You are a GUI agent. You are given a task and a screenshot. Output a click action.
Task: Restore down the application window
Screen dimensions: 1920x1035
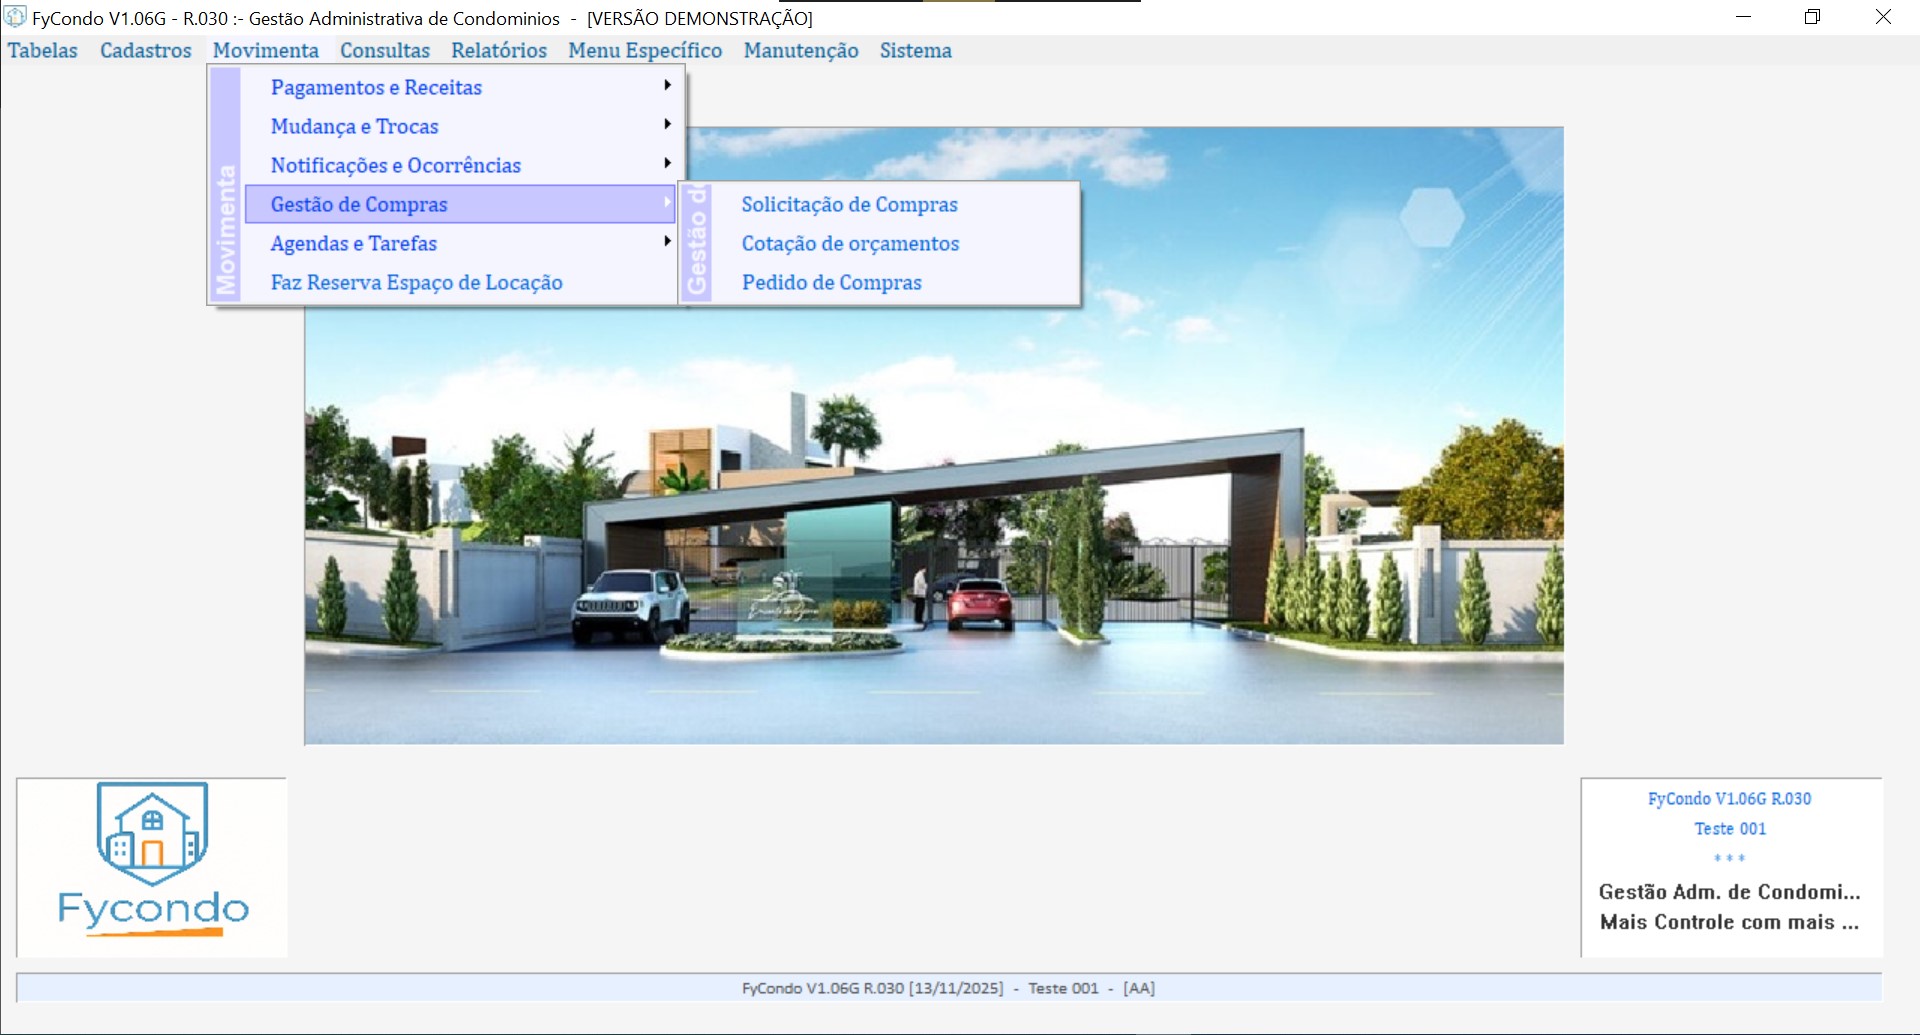coord(1812,17)
